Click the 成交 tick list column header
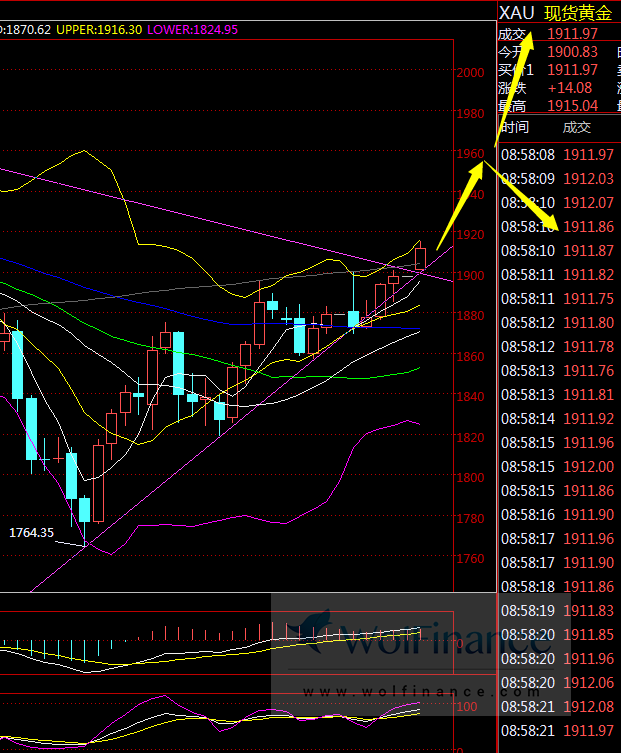This screenshot has height=753, width=621. coord(577,127)
